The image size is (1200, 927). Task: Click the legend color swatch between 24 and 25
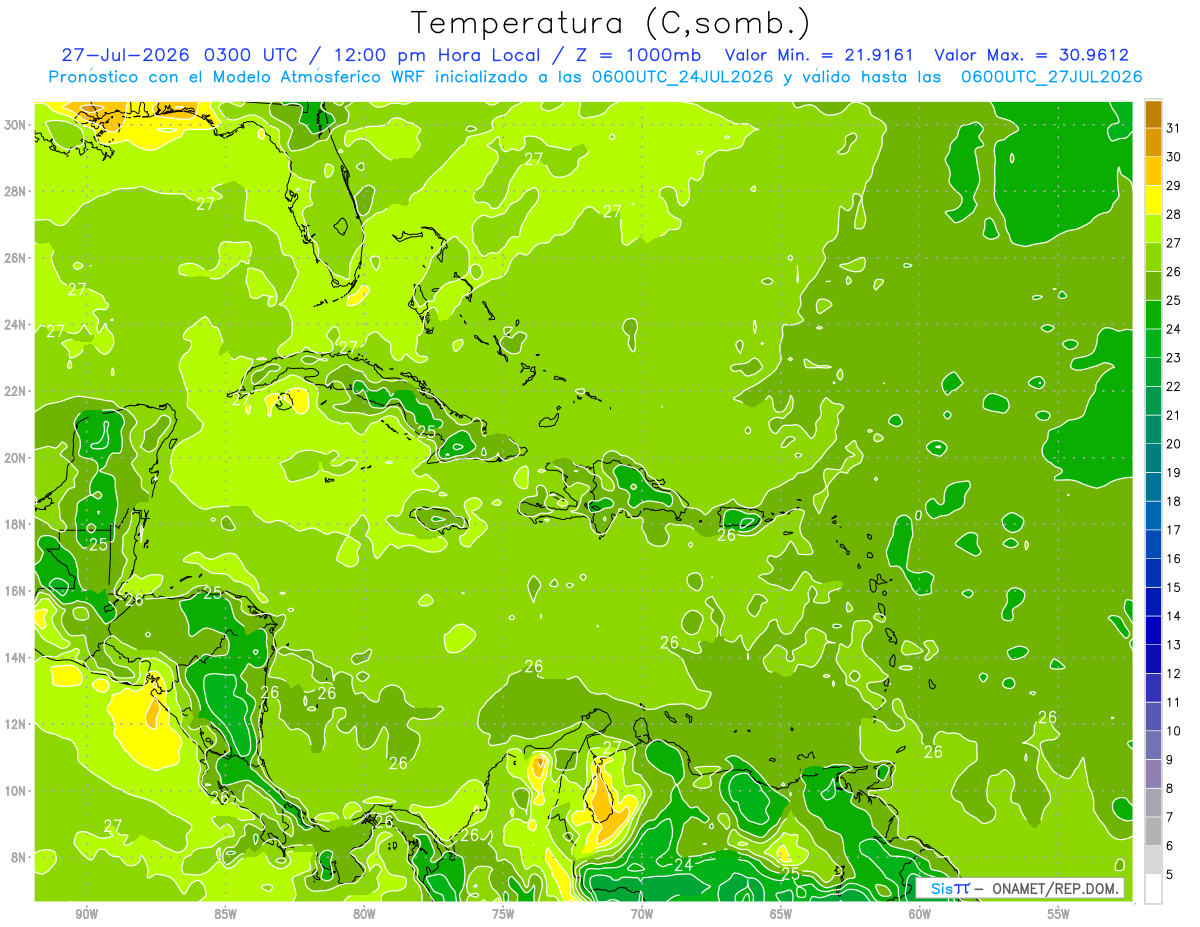tap(1153, 315)
